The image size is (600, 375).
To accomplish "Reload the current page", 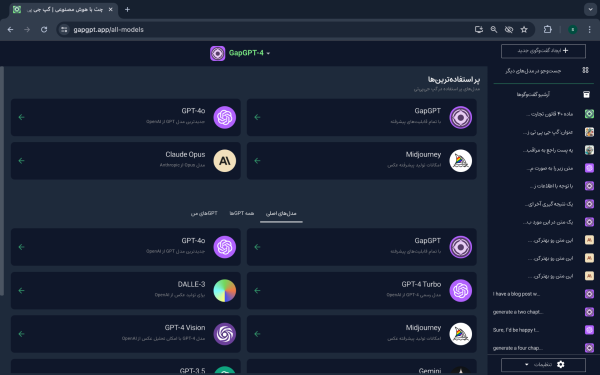I will 44,29.
